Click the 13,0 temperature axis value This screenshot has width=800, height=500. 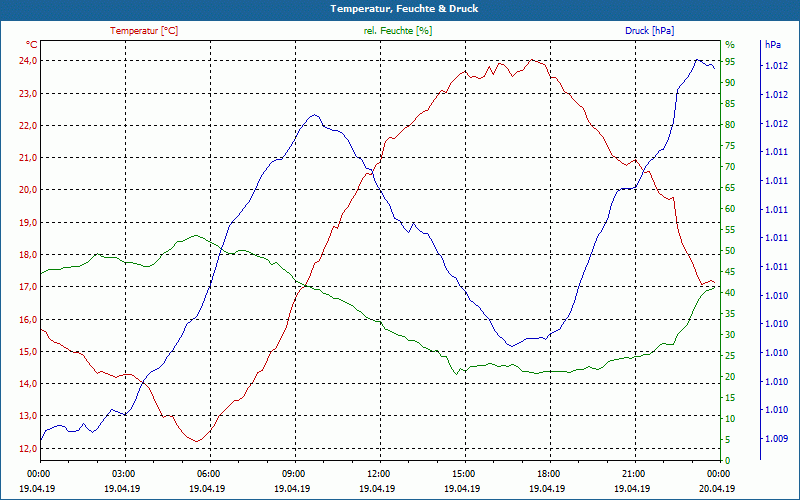[x=28, y=416]
